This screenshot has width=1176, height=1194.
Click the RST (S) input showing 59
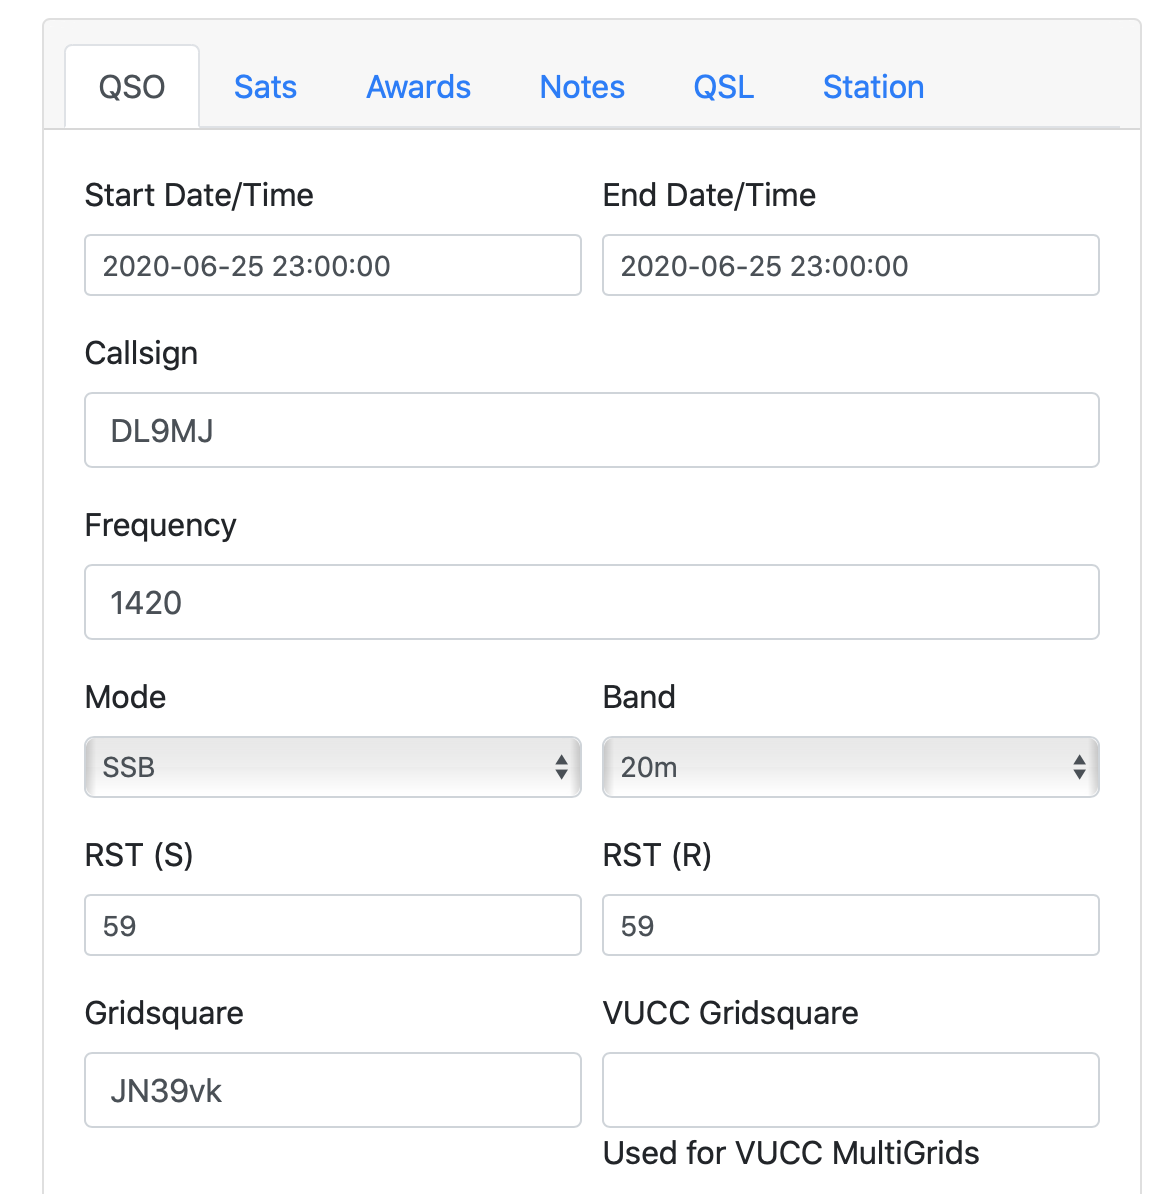pos(333,925)
